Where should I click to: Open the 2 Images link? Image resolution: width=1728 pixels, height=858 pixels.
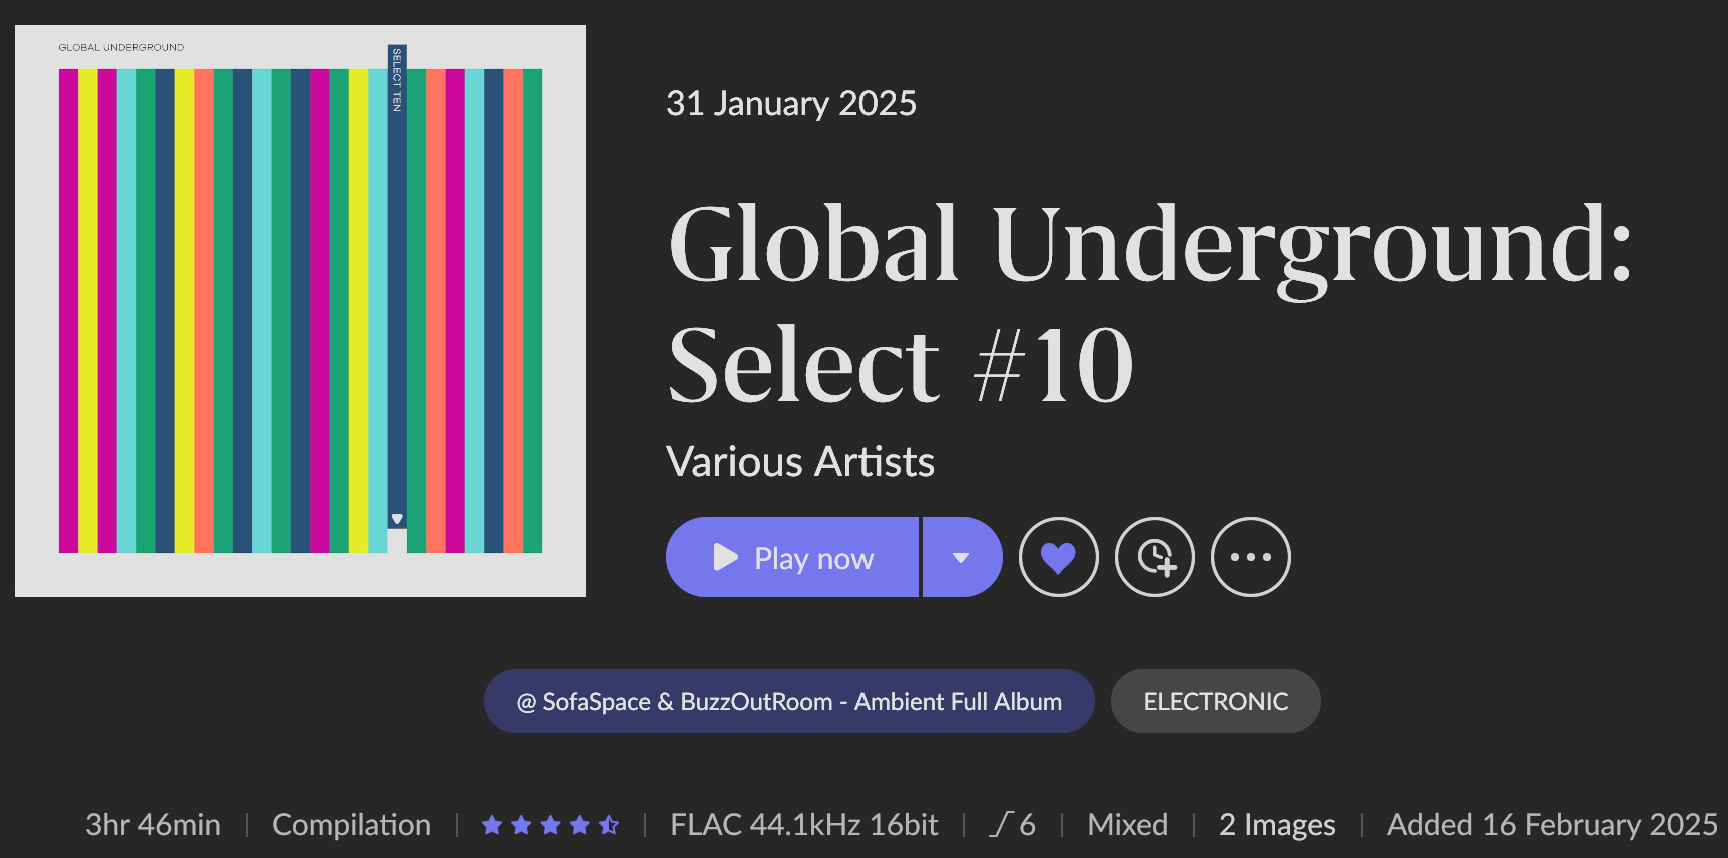click(1277, 825)
